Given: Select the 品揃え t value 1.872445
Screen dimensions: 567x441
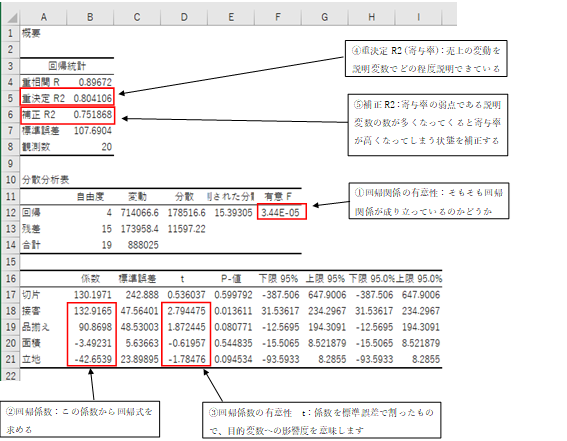Looking at the screenshot, I should click(186, 327).
